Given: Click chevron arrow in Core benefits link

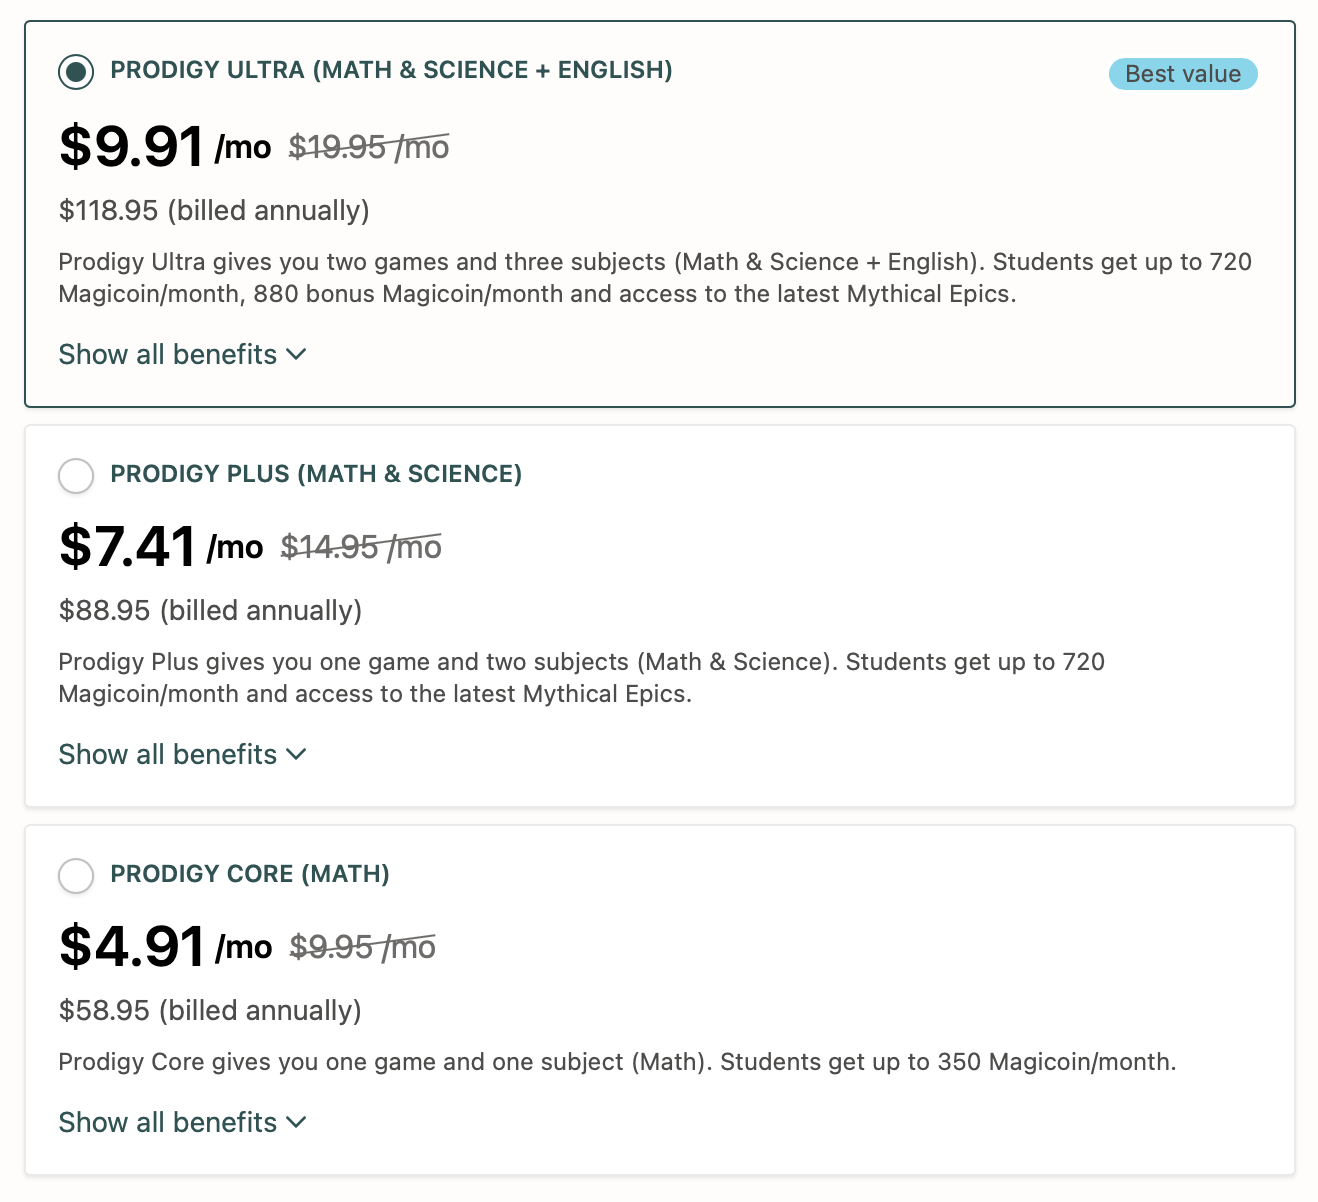Looking at the screenshot, I should coord(296,1122).
